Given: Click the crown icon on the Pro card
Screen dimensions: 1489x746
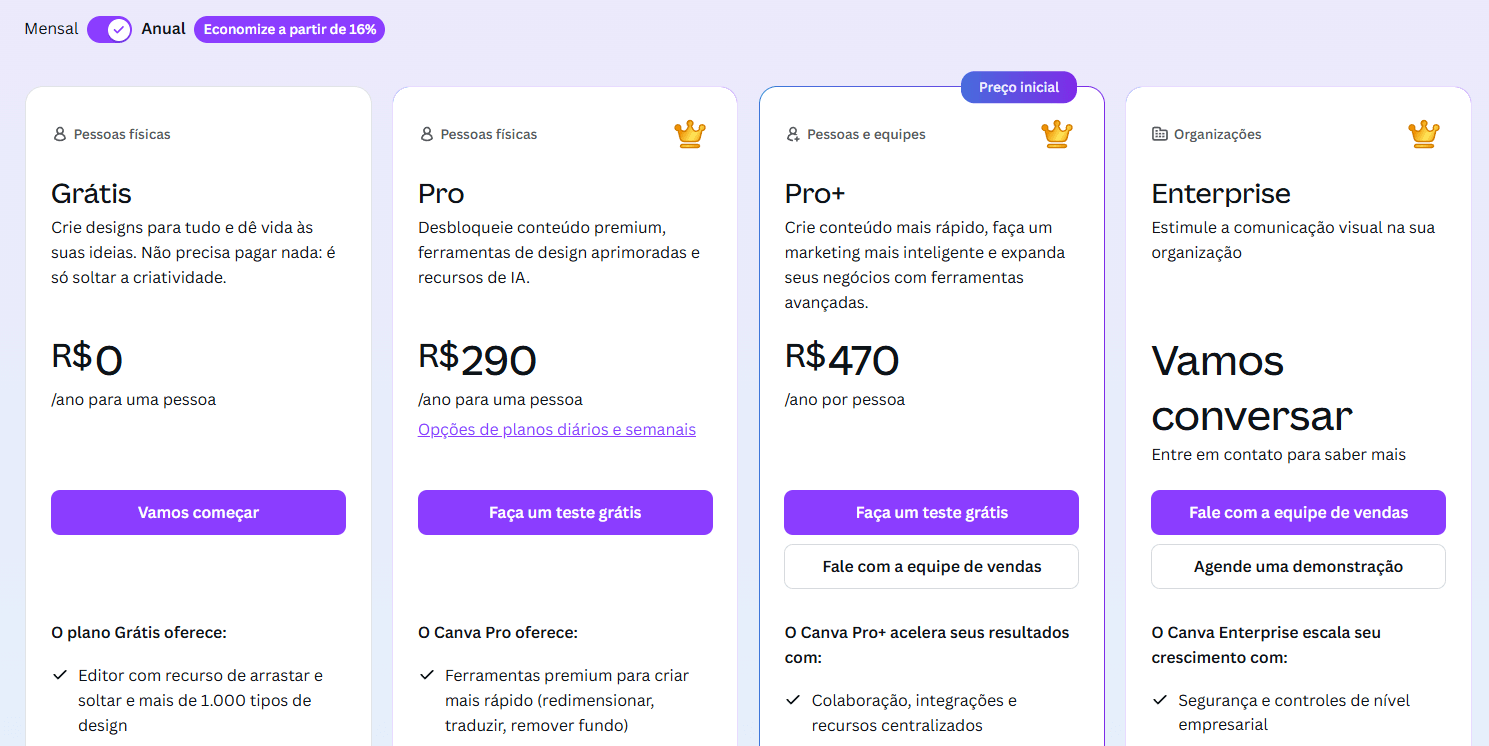Looking at the screenshot, I should coord(689,133).
